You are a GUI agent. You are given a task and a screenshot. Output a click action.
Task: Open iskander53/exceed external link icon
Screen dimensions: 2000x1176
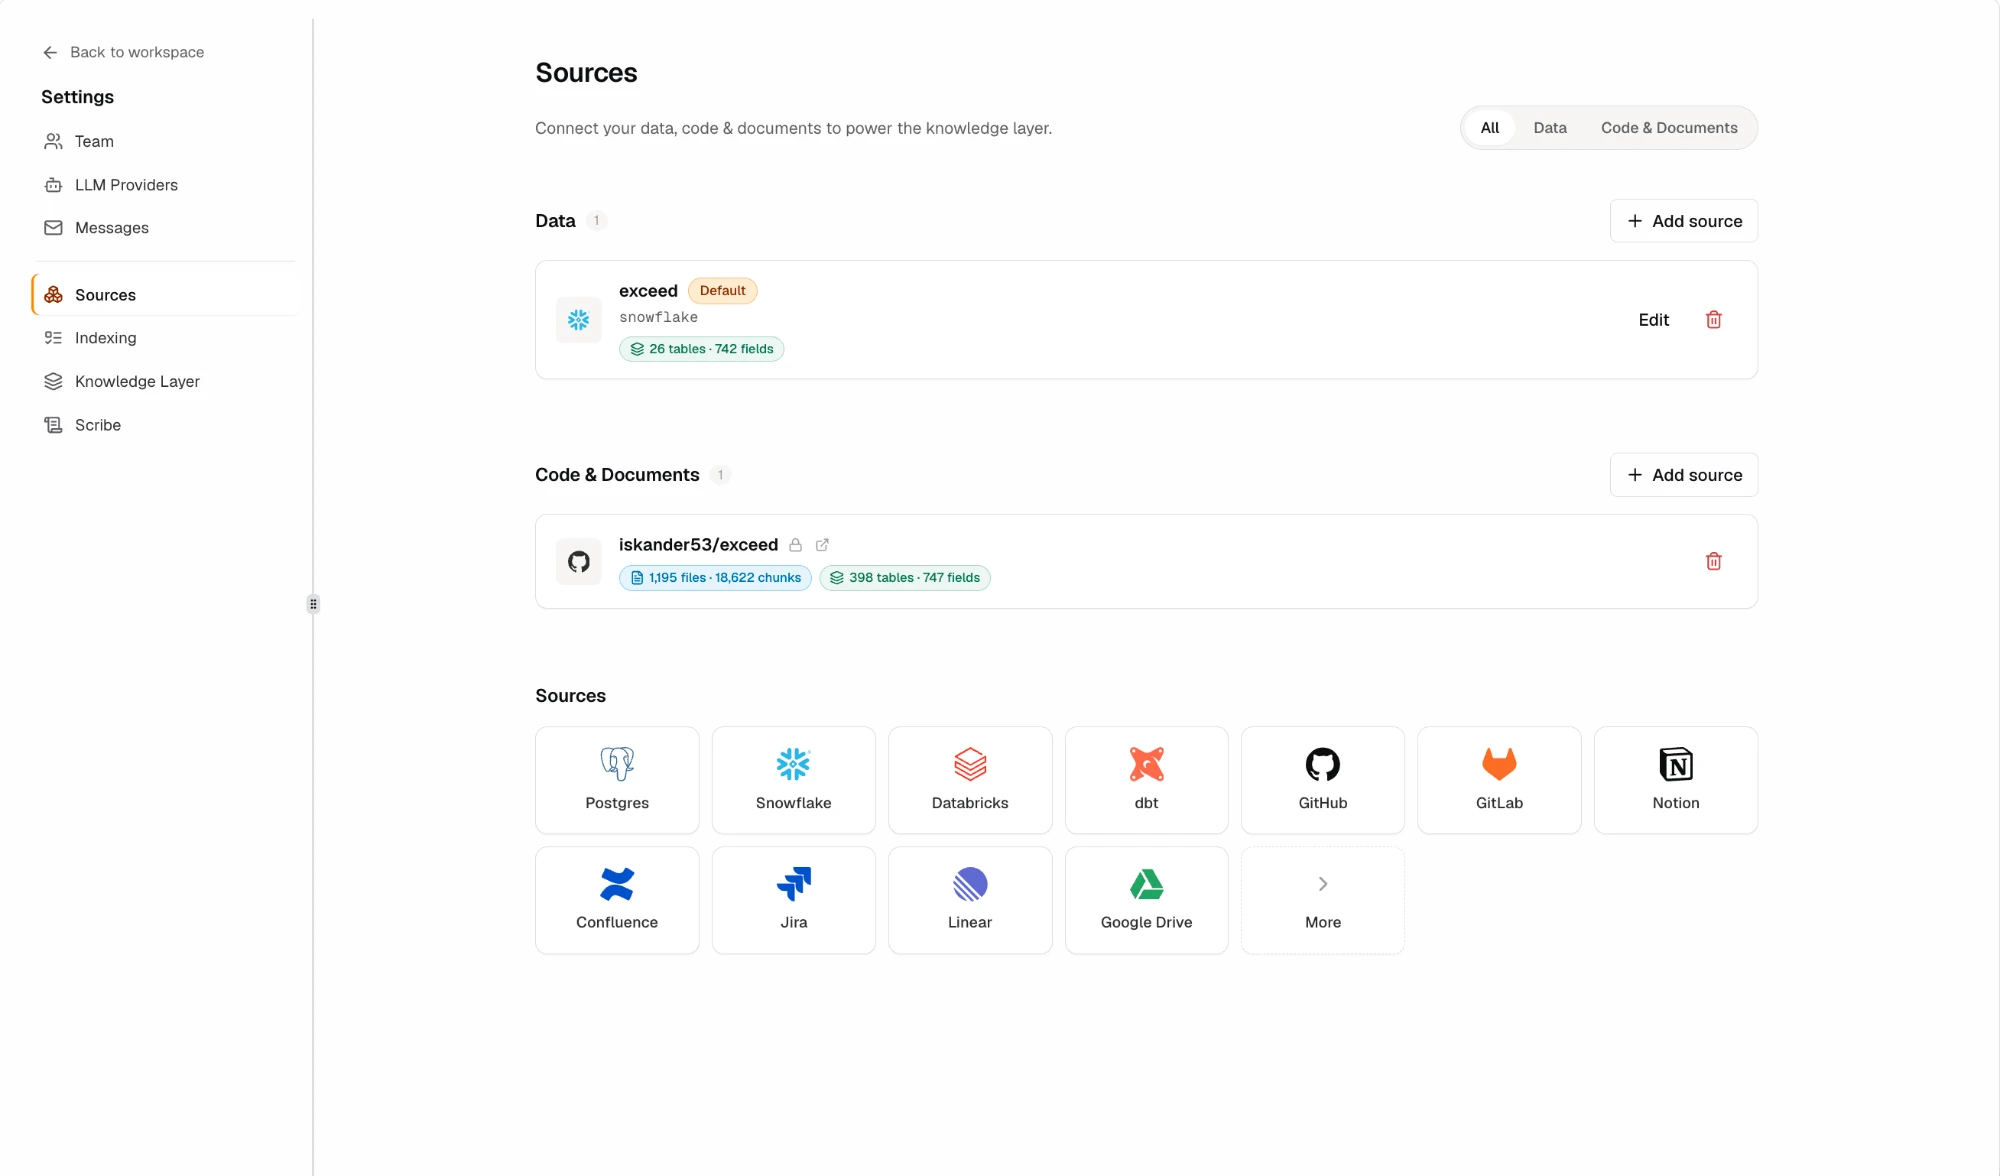(x=822, y=545)
